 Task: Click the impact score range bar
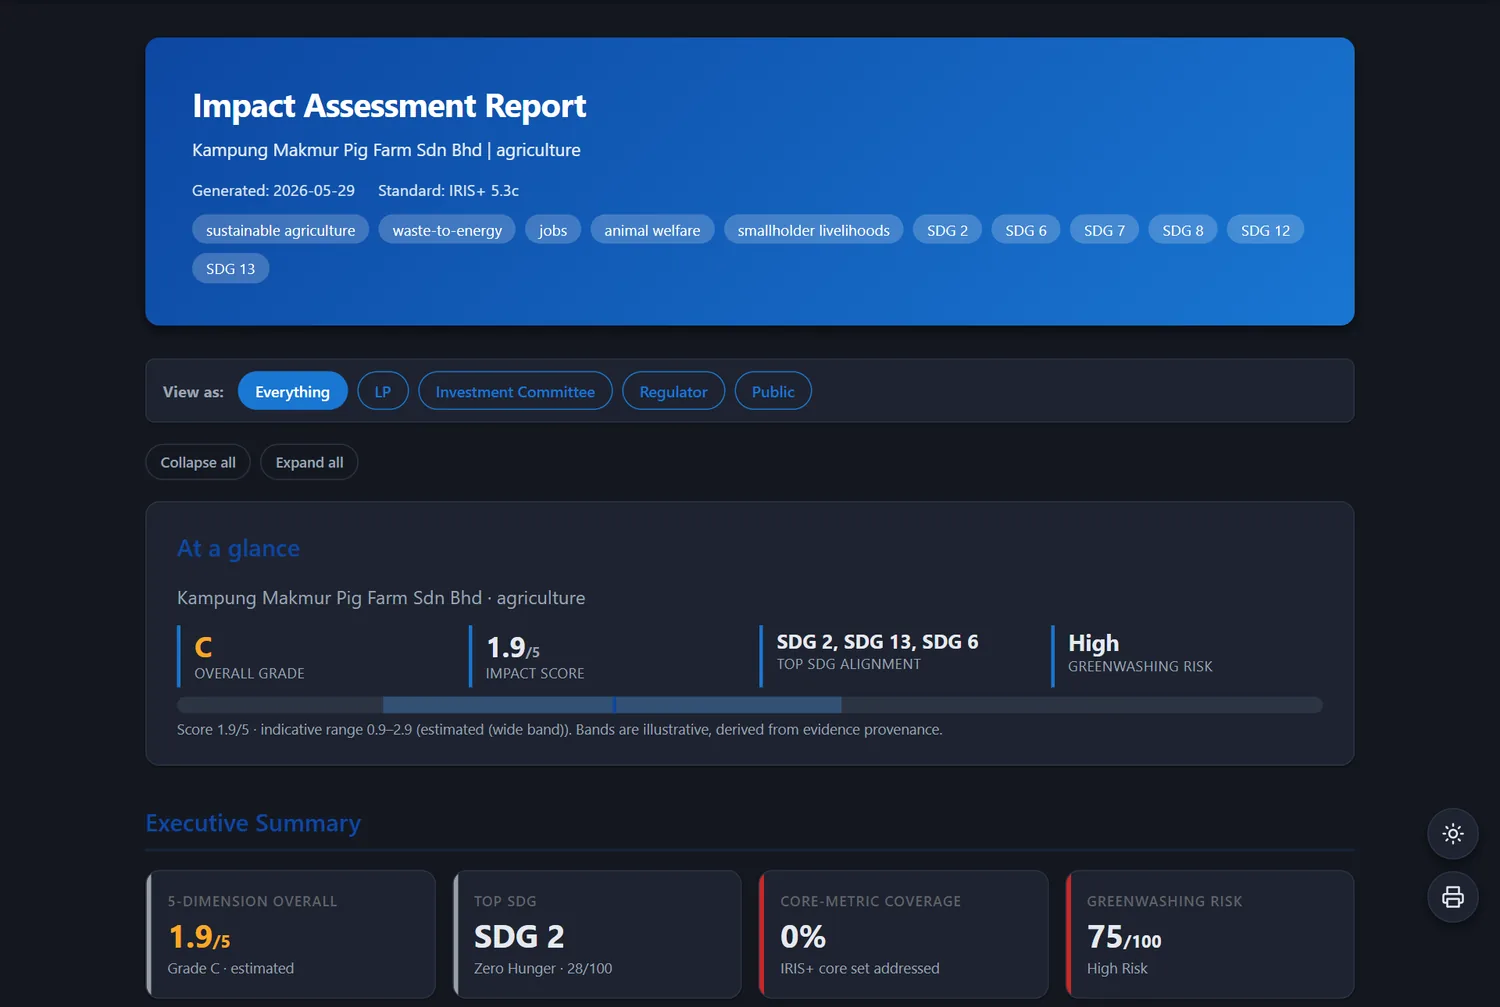tap(750, 705)
